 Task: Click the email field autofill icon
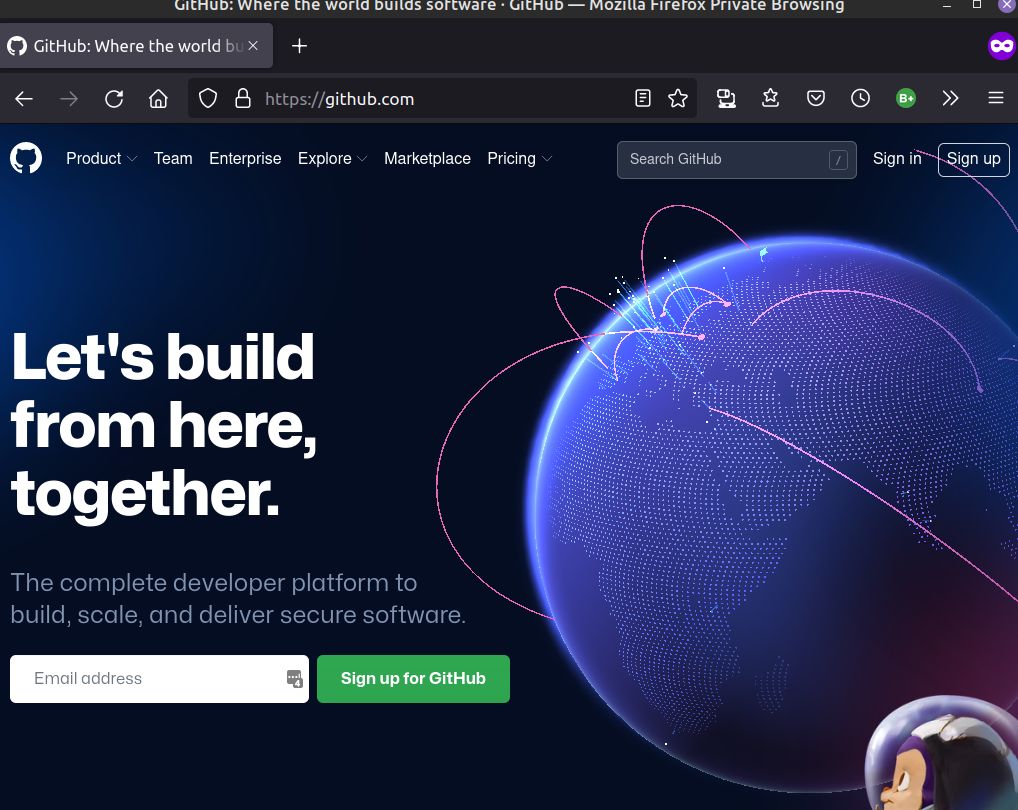[x=294, y=679]
